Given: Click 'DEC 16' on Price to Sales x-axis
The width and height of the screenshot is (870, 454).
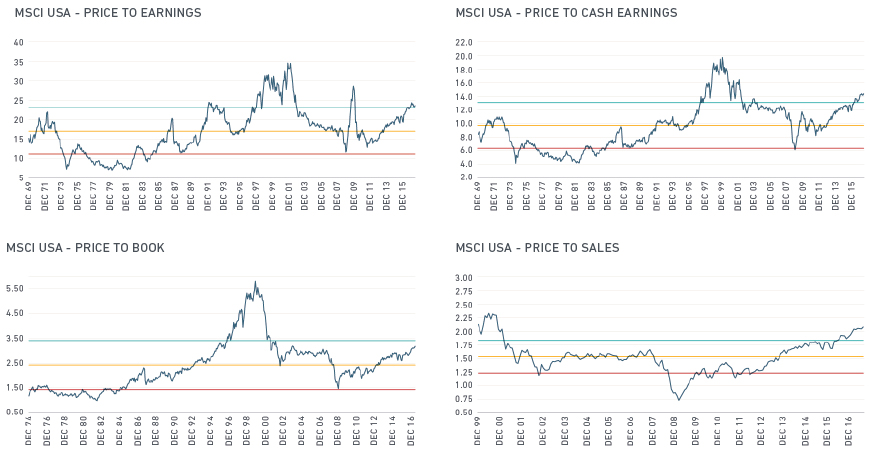Looking at the screenshot, I should click(848, 431).
